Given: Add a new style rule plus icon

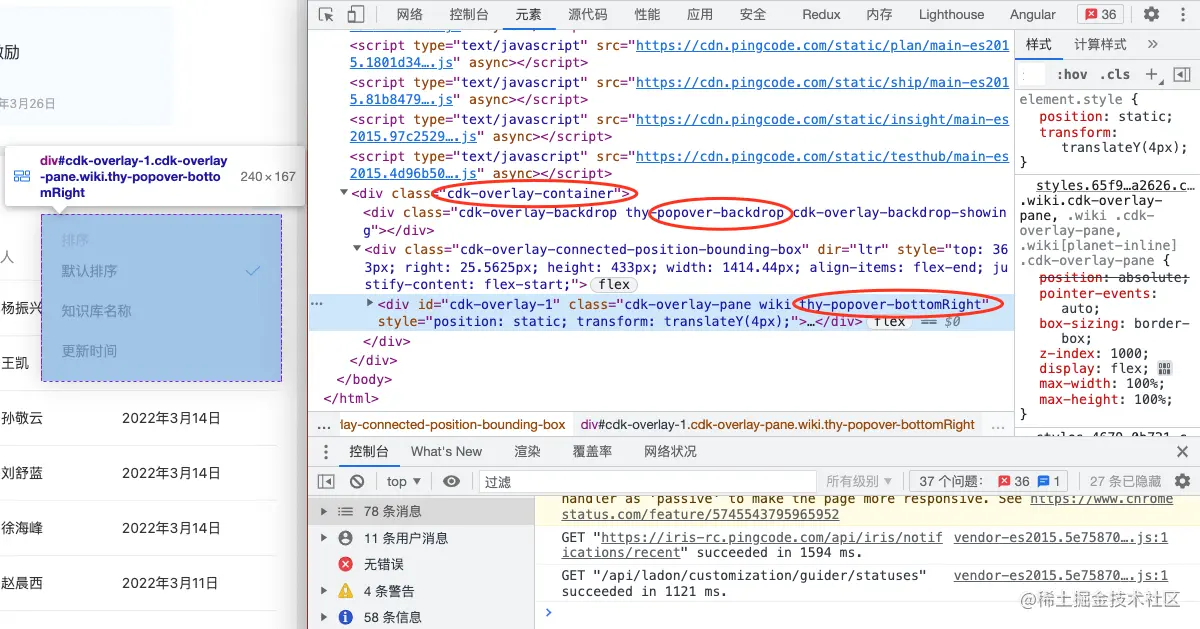Looking at the screenshot, I should point(1152,74).
